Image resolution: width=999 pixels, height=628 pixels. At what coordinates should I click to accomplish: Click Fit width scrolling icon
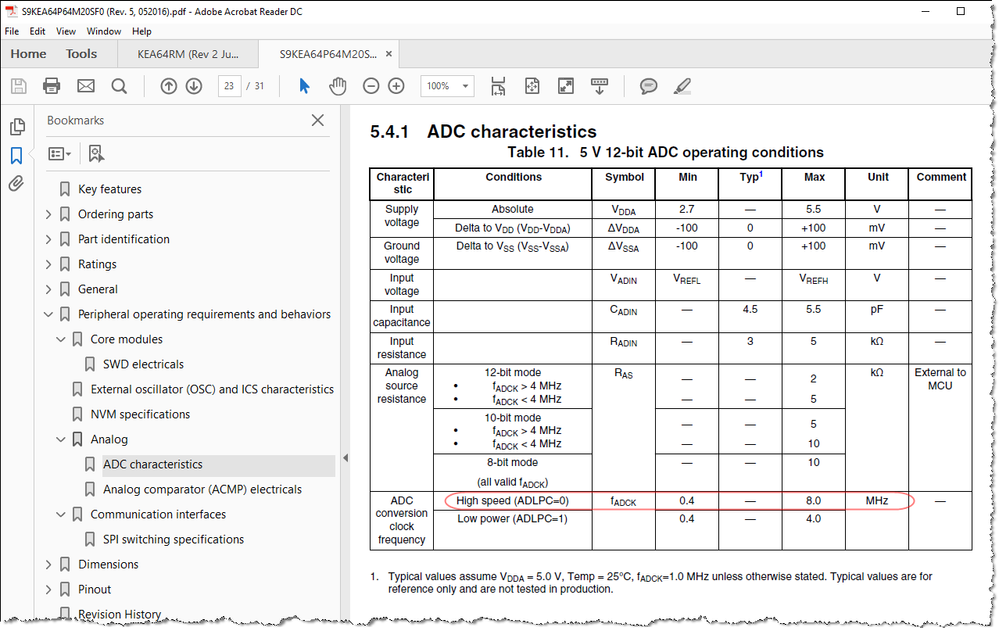pyautogui.click(x=498, y=86)
